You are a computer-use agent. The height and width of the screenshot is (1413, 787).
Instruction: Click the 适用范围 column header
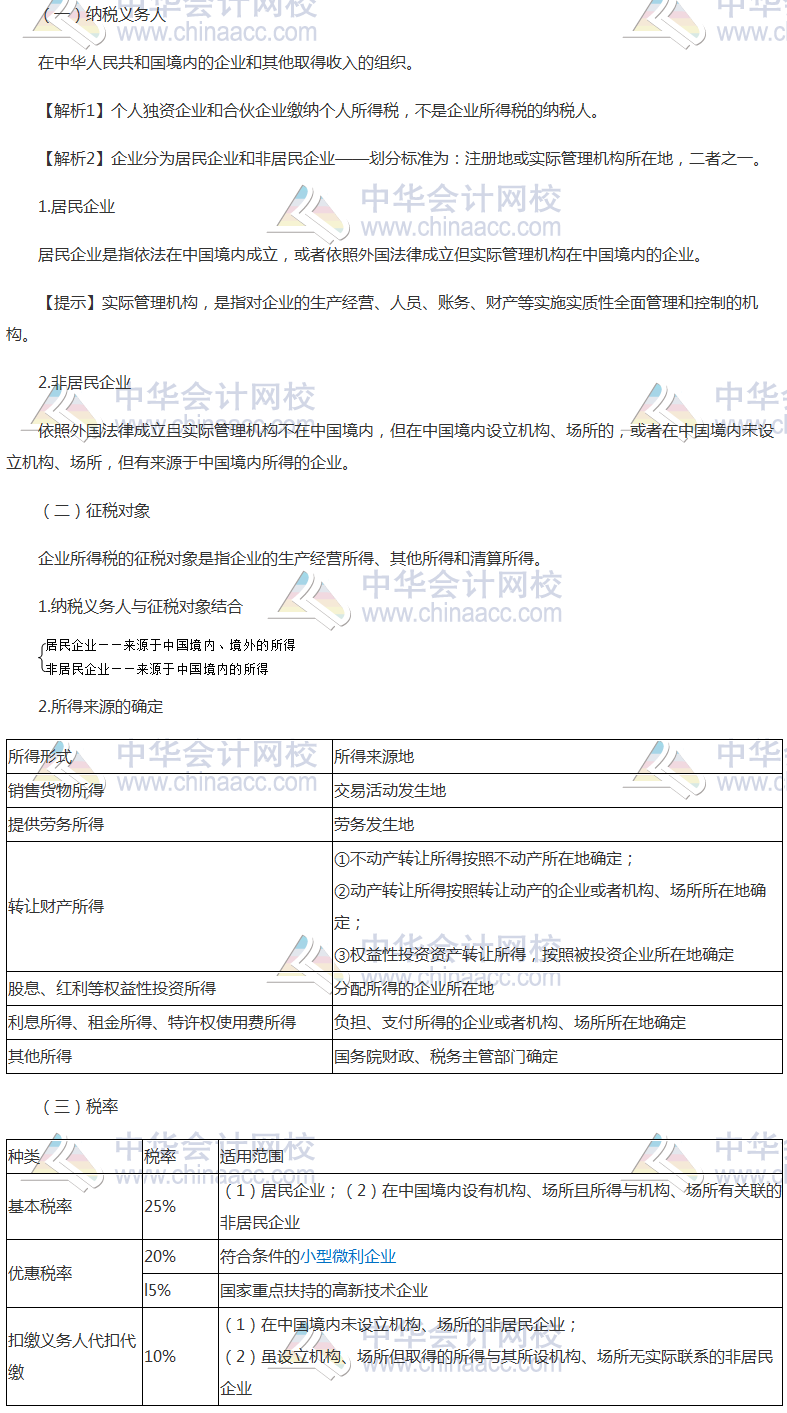pos(252,1157)
